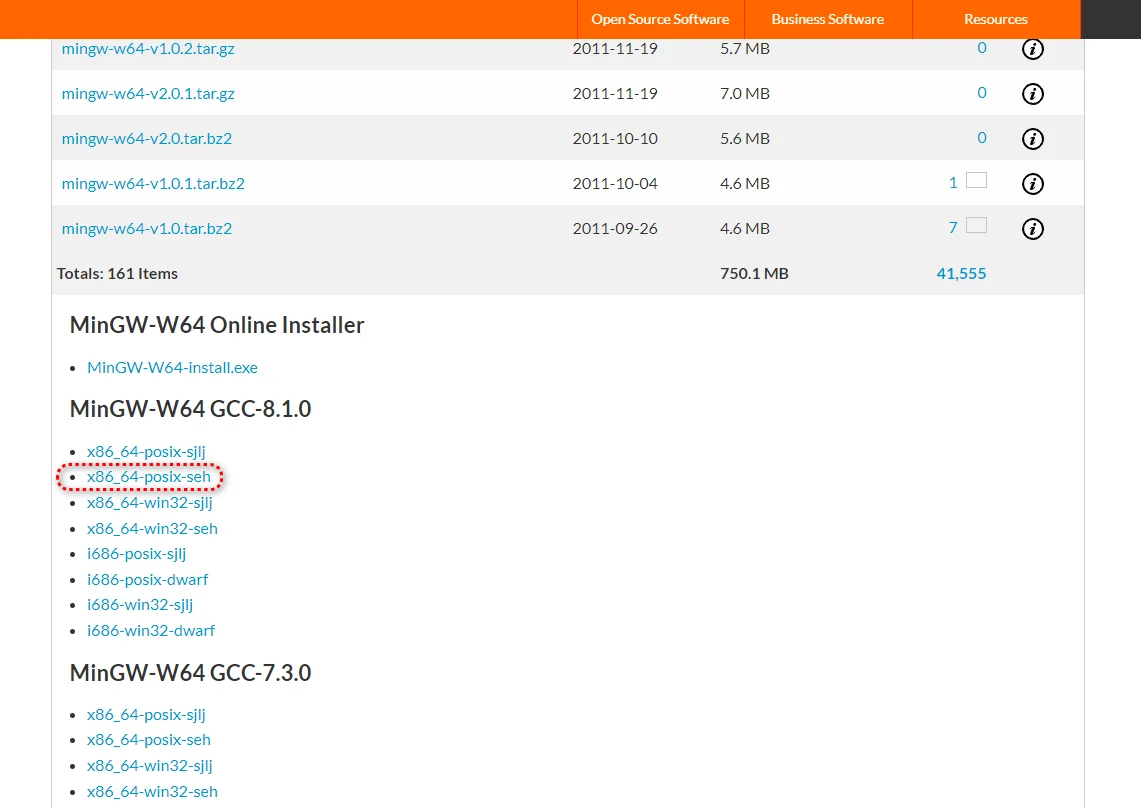Screen dimensions: 1141x808
Task: Show info for mingw-w64-v2.0.tar.bz2
Action: pos(1033,139)
